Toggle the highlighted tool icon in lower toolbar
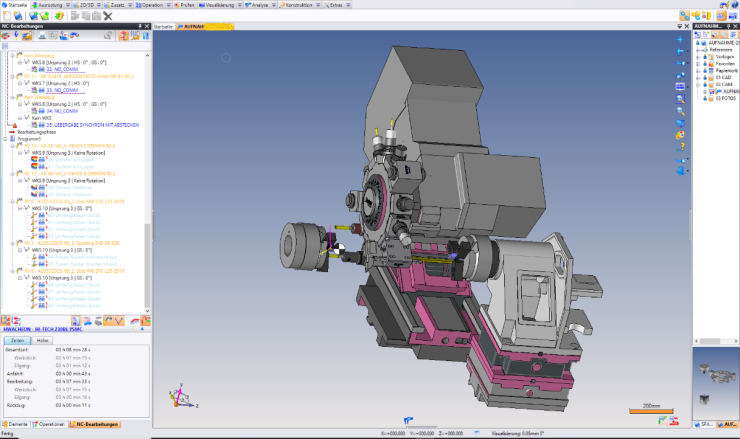Screen dimensions: 740x439 (x=109, y=321)
